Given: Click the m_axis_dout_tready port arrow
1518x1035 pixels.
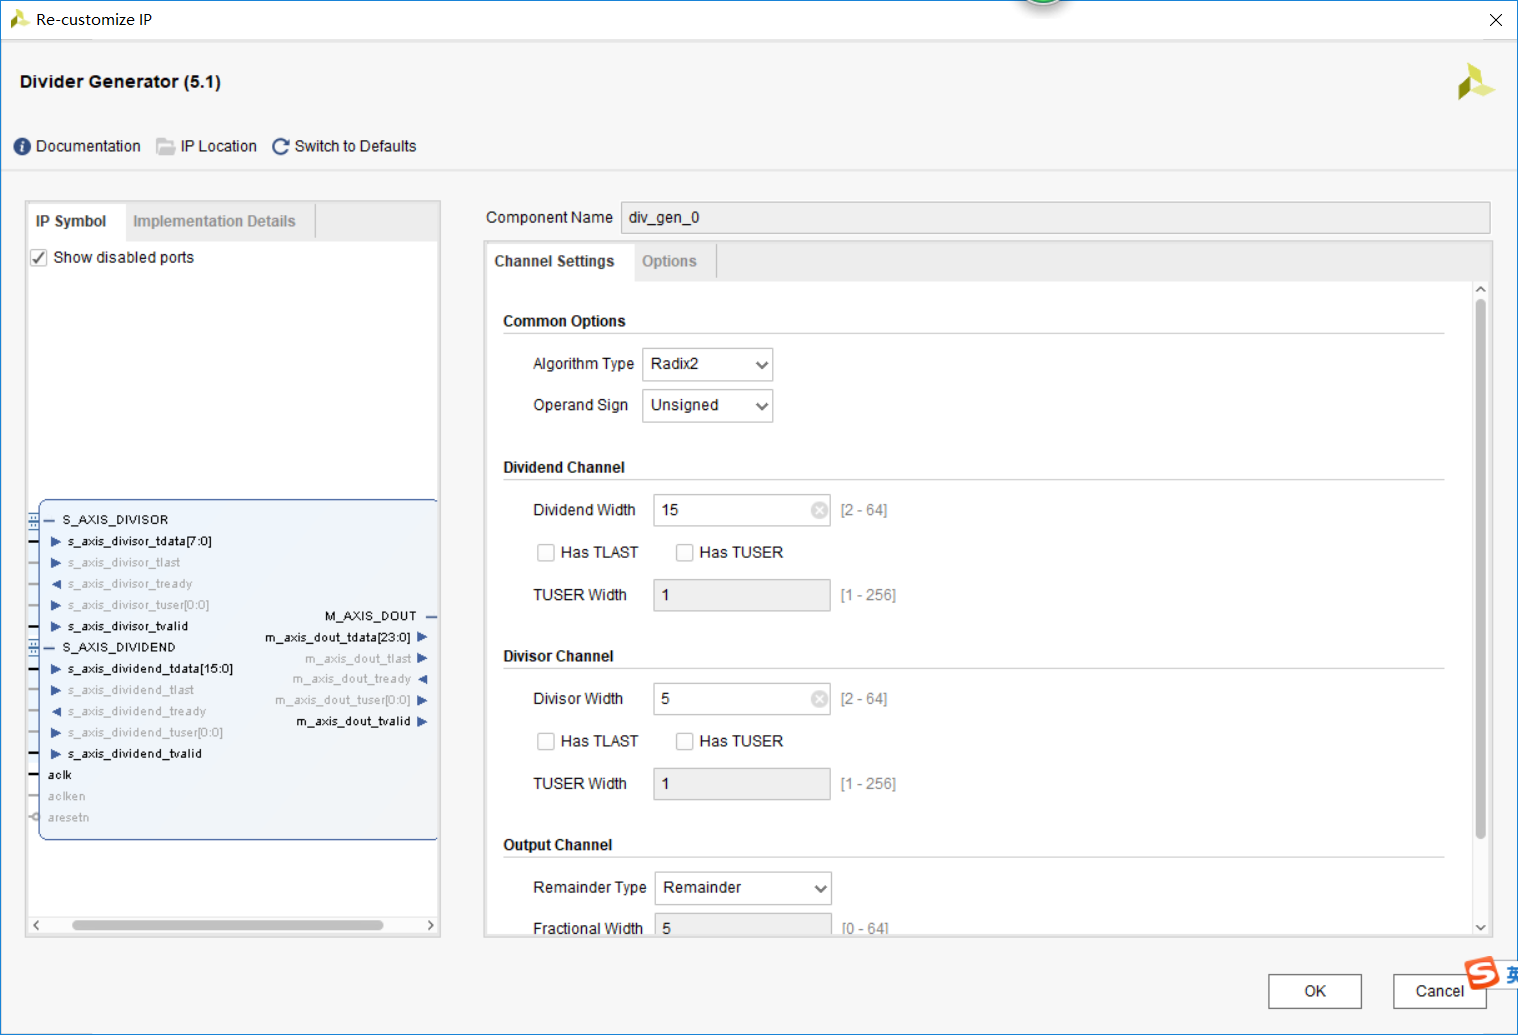Looking at the screenshot, I should 422,679.
